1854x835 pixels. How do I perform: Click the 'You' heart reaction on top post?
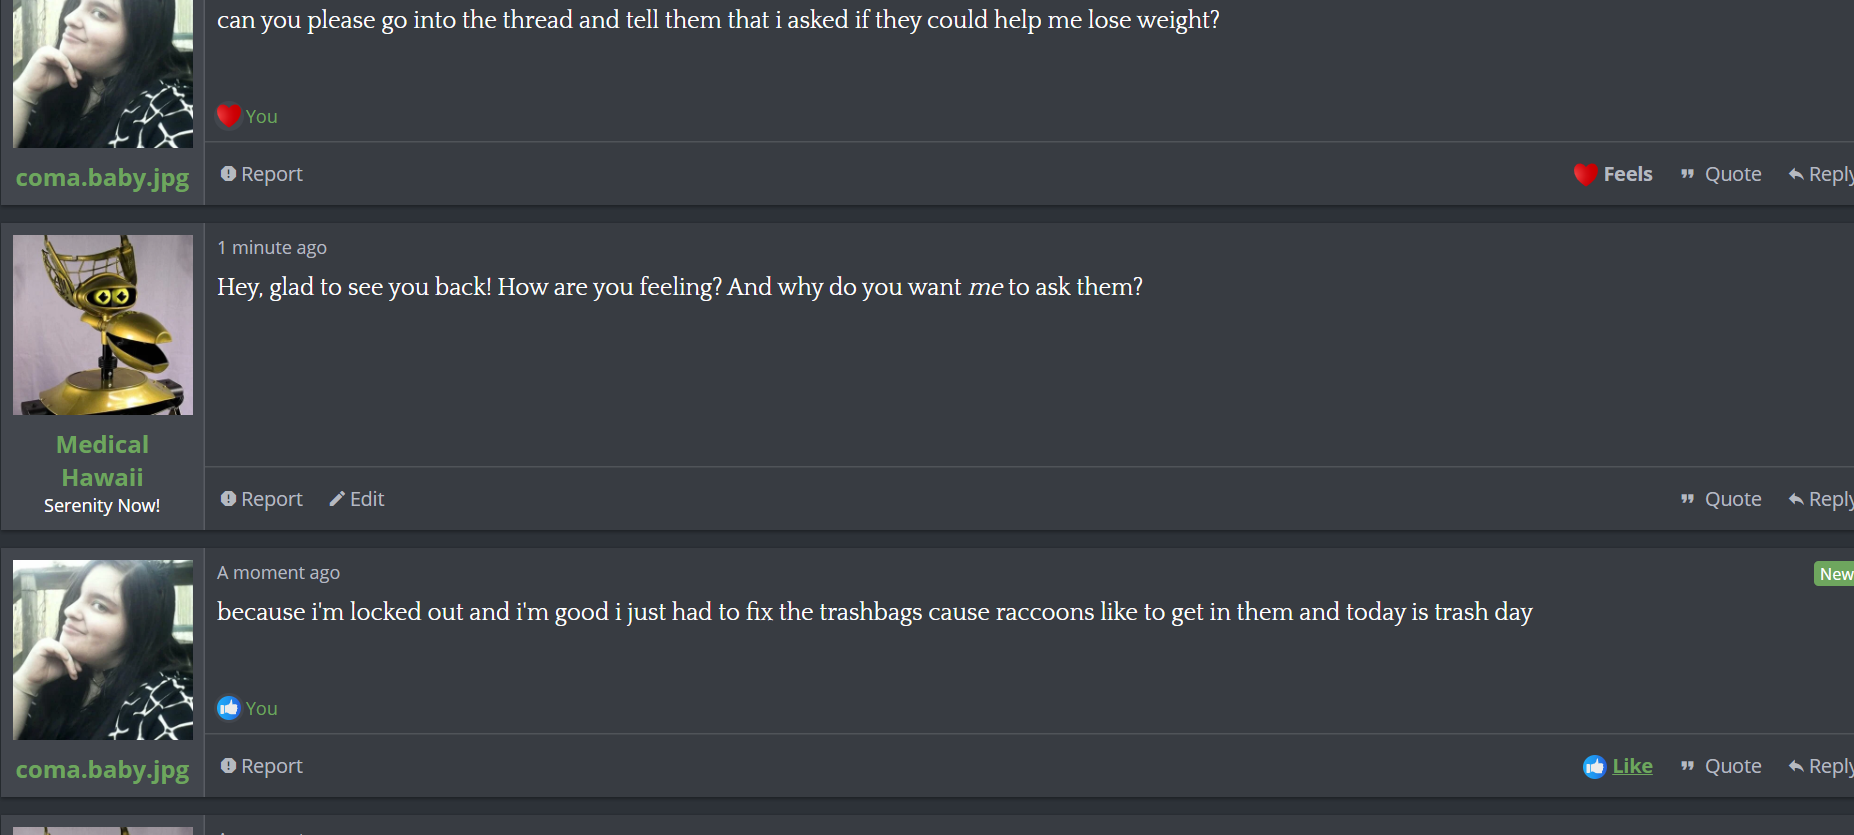(x=248, y=116)
